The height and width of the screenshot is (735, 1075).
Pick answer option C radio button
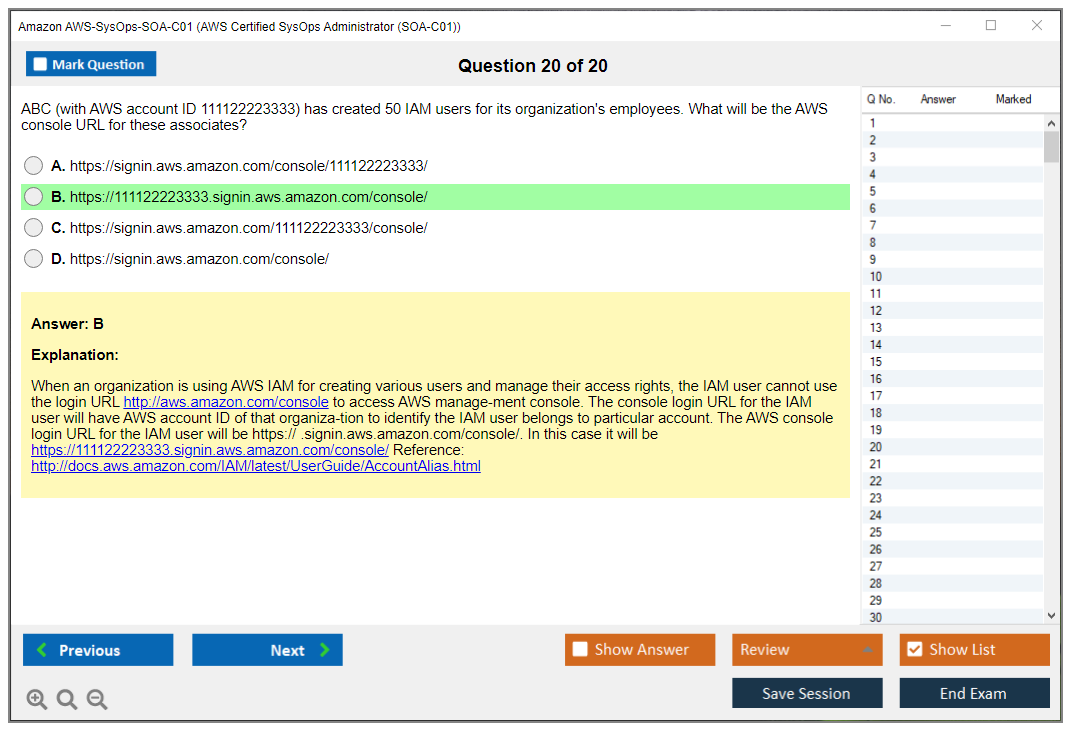(x=34, y=228)
